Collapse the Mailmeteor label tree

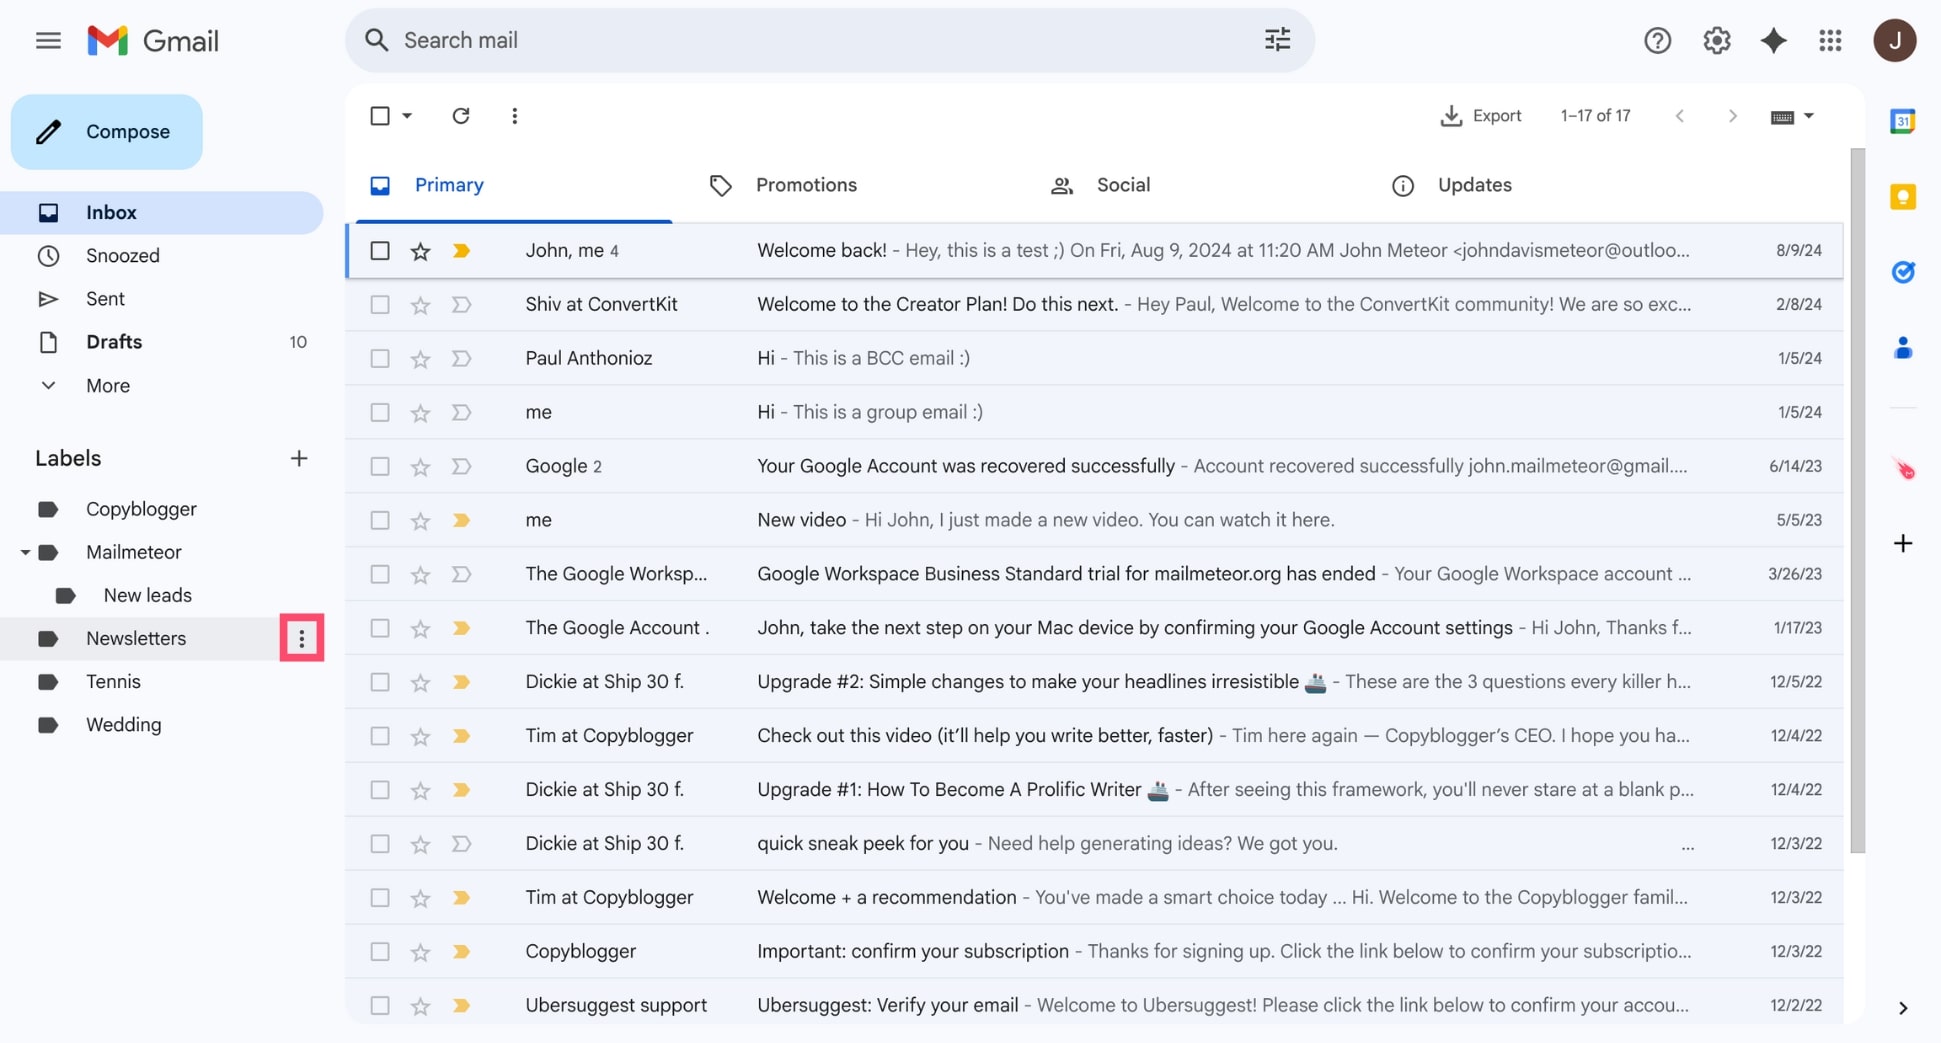coord(24,552)
